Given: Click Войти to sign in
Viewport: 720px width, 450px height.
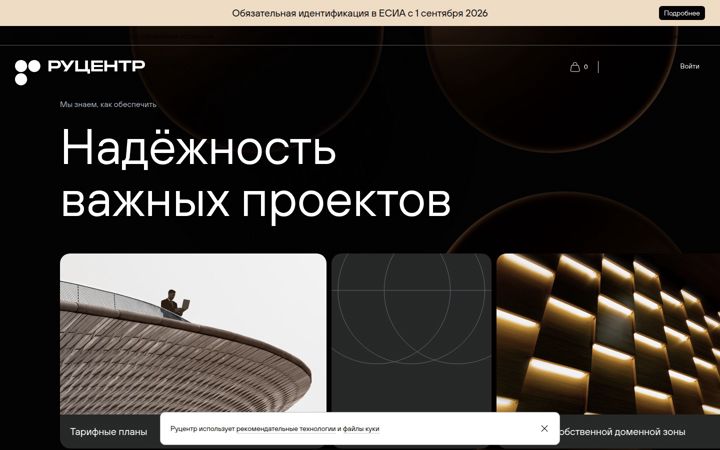Looking at the screenshot, I should pos(689,67).
